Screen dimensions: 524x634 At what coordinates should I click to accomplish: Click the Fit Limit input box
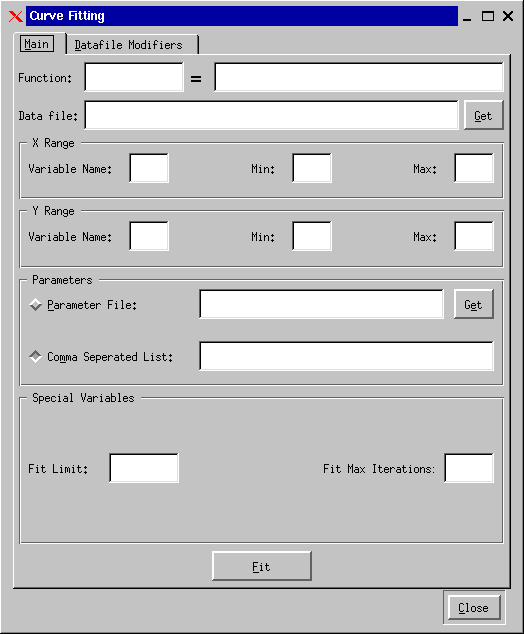[x=144, y=468]
